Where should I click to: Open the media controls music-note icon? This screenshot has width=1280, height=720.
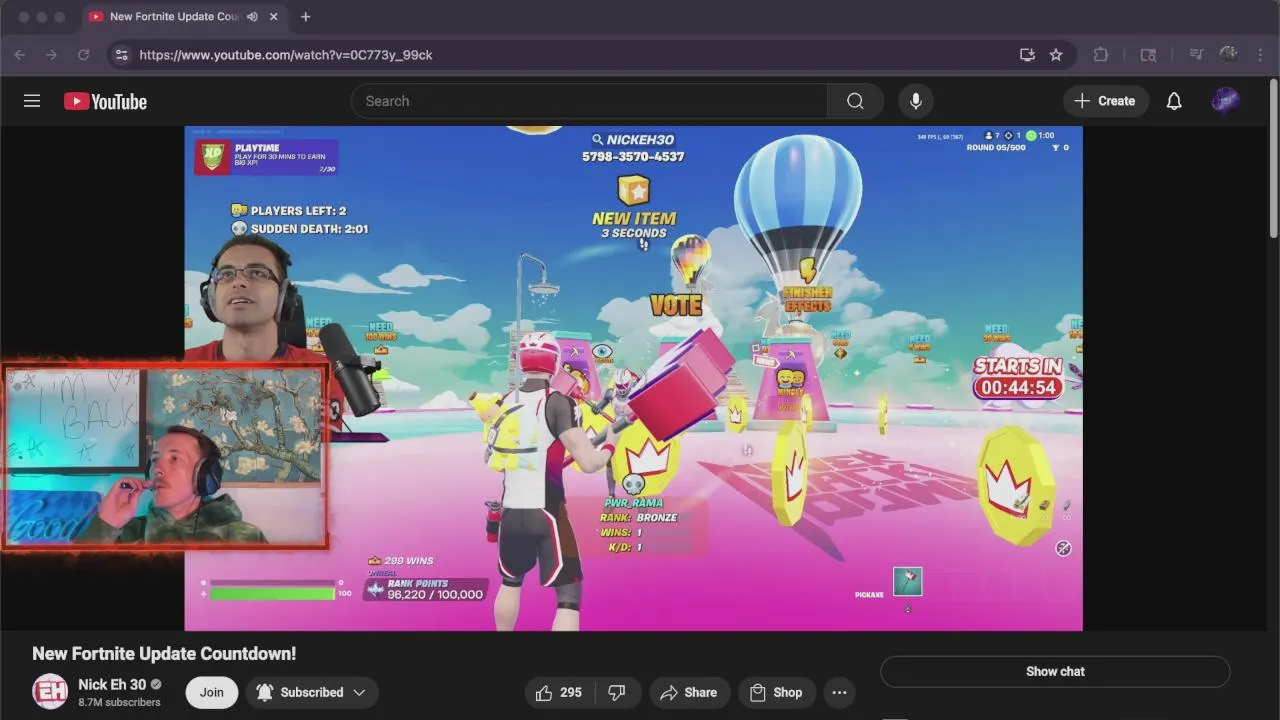coord(1195,55)
